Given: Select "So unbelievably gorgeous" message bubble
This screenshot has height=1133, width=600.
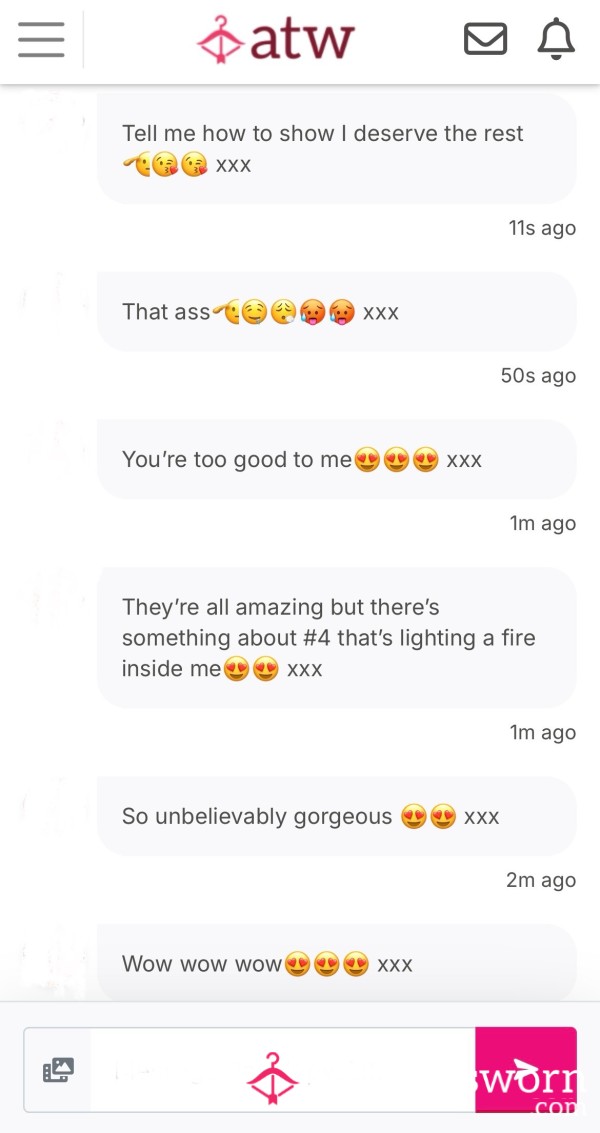Looking at the screenshot, I should pos(337,816).
